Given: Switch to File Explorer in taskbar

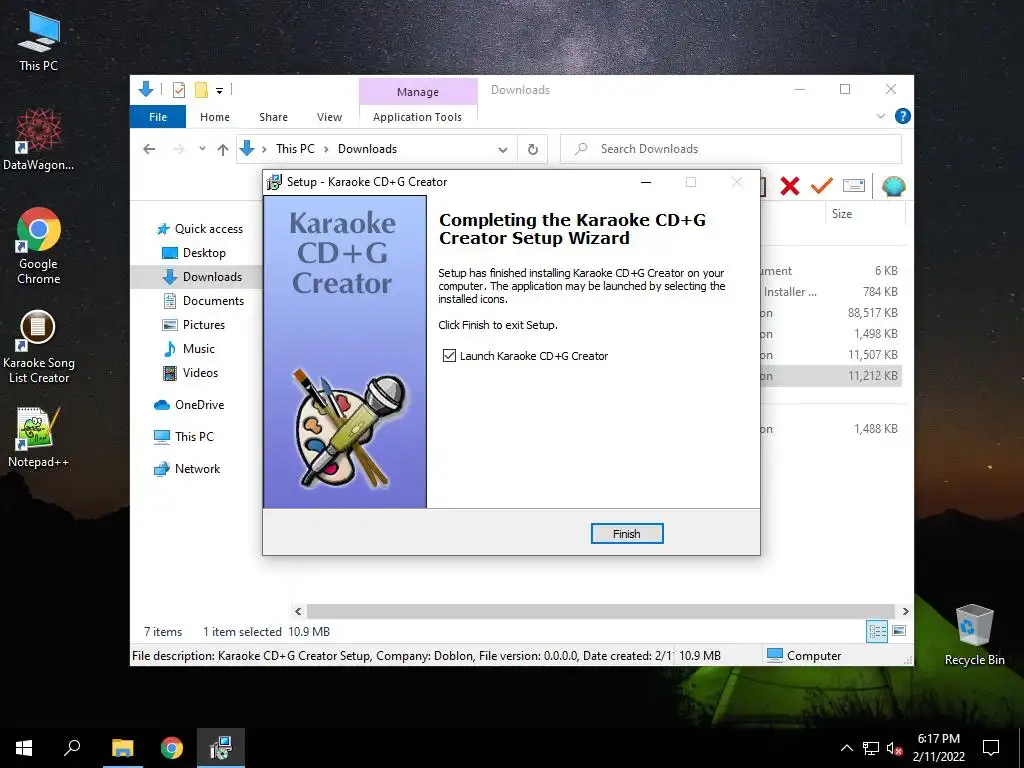Looking at the screenshot, I should pos(122,748).
